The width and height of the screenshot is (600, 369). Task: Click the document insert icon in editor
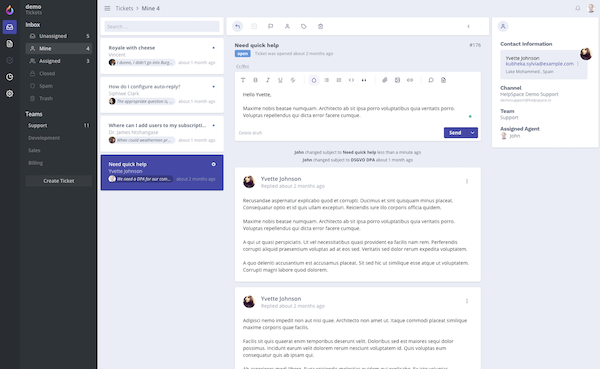click(443, 80)
